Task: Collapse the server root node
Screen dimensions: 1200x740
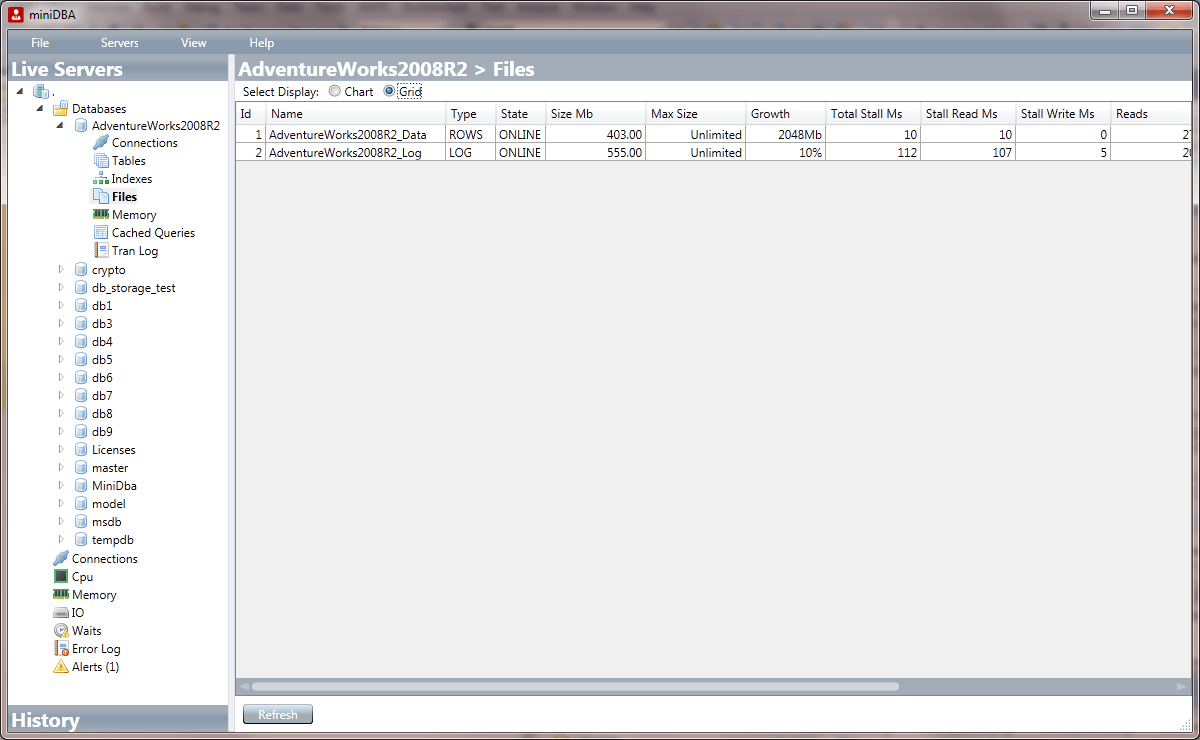Action: (x=21, y=91)
